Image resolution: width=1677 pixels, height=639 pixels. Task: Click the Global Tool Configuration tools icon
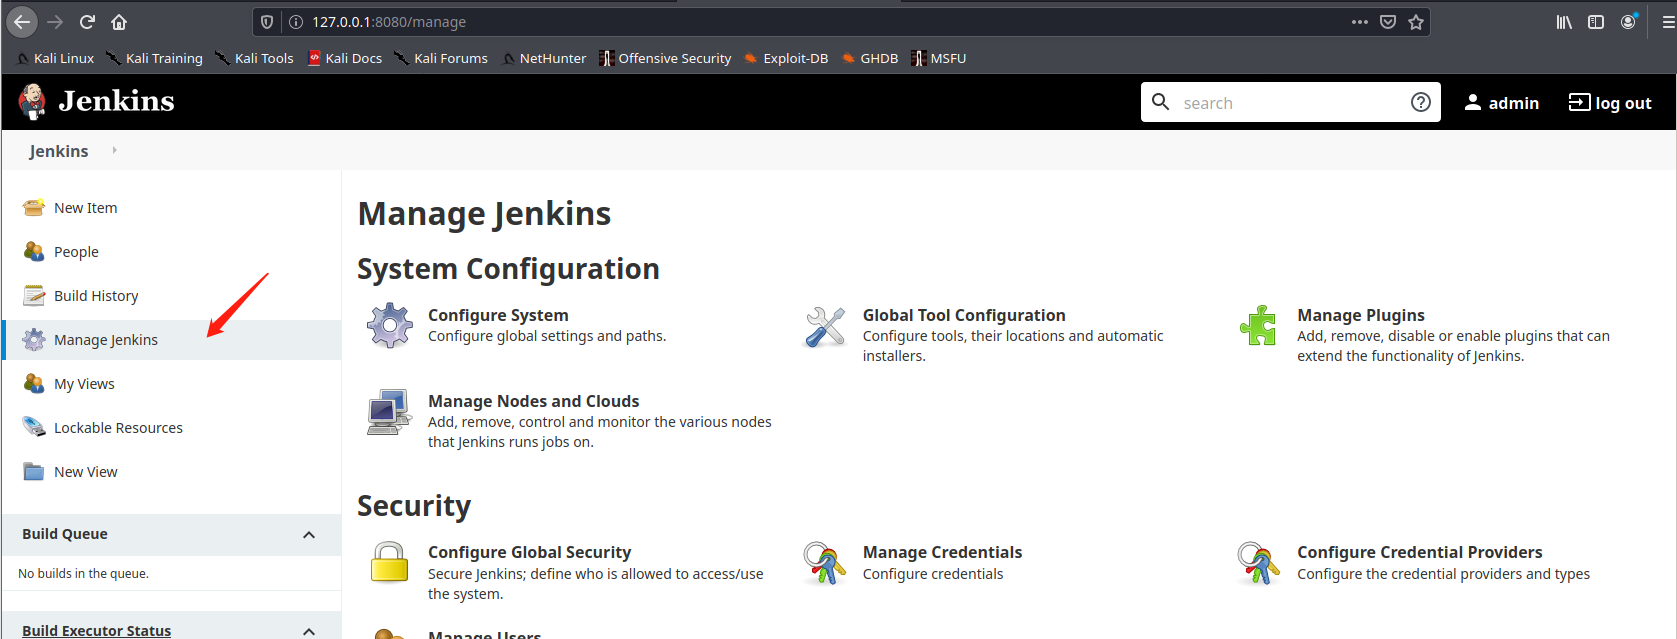825,327
